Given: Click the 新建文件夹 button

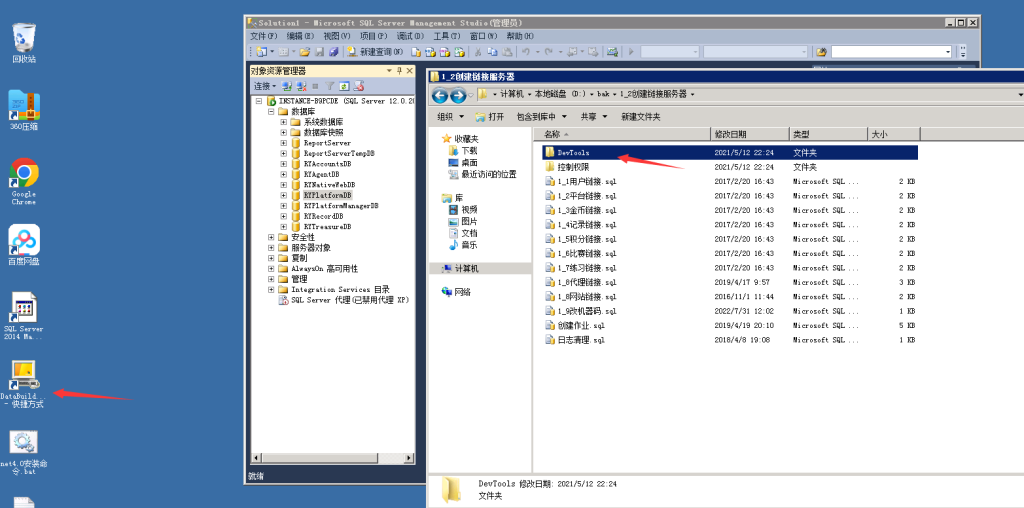Looking at the screenshot, I should point(640,116).
